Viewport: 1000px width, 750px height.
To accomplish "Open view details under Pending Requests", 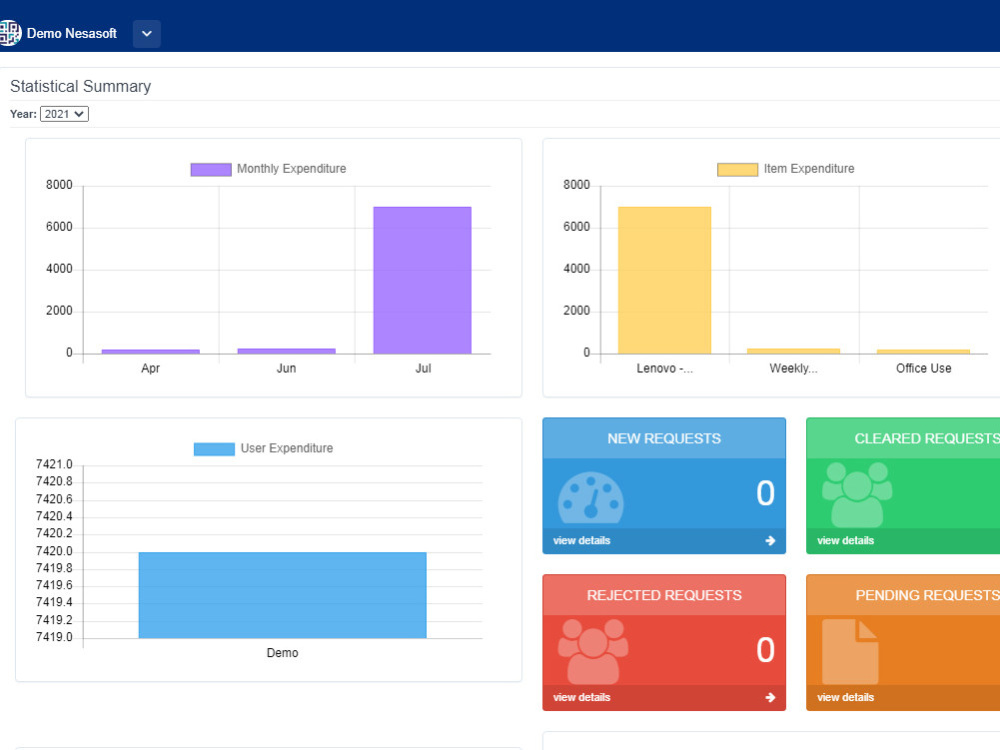I will click(x=846, y=698).
